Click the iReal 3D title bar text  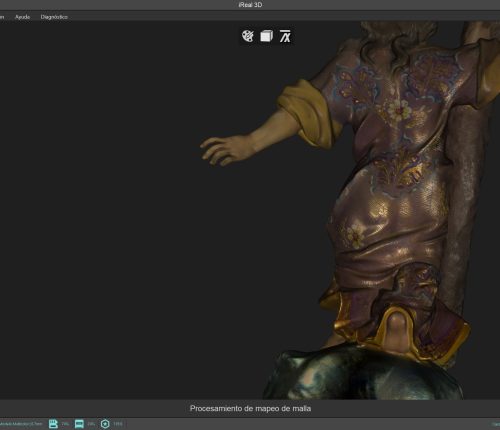[250, 5]
